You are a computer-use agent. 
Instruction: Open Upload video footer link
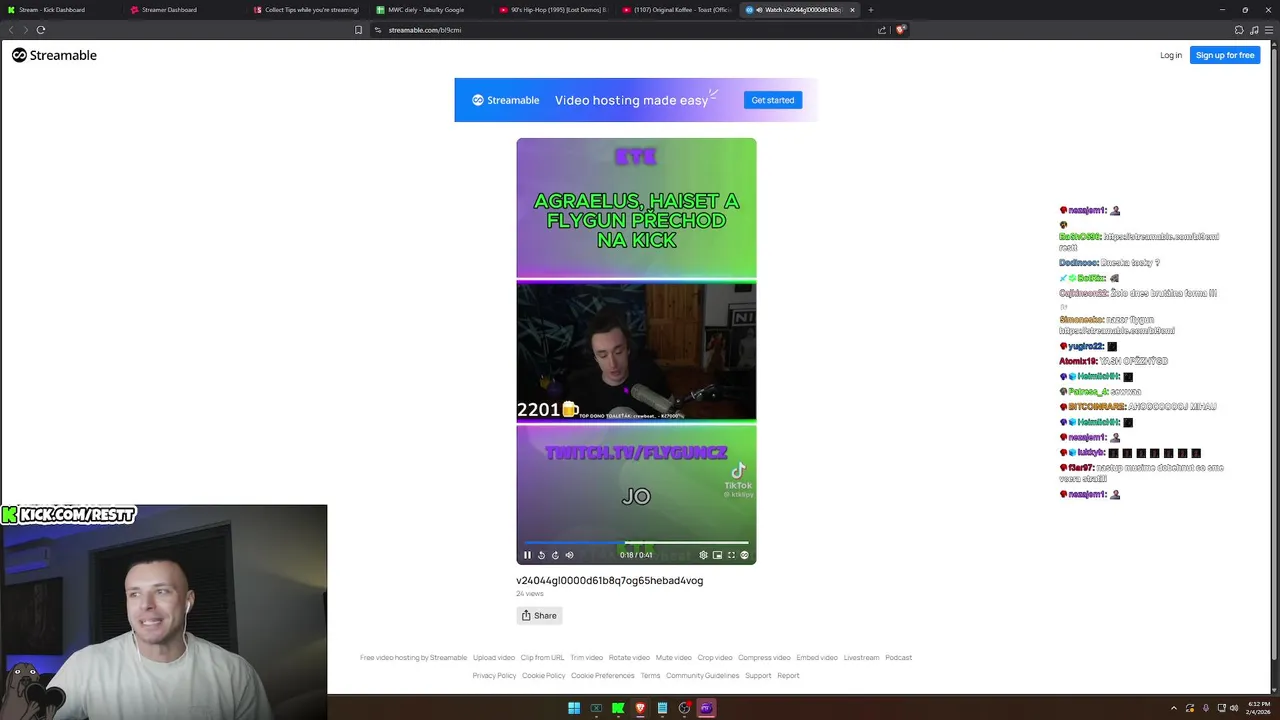[494, 658]
